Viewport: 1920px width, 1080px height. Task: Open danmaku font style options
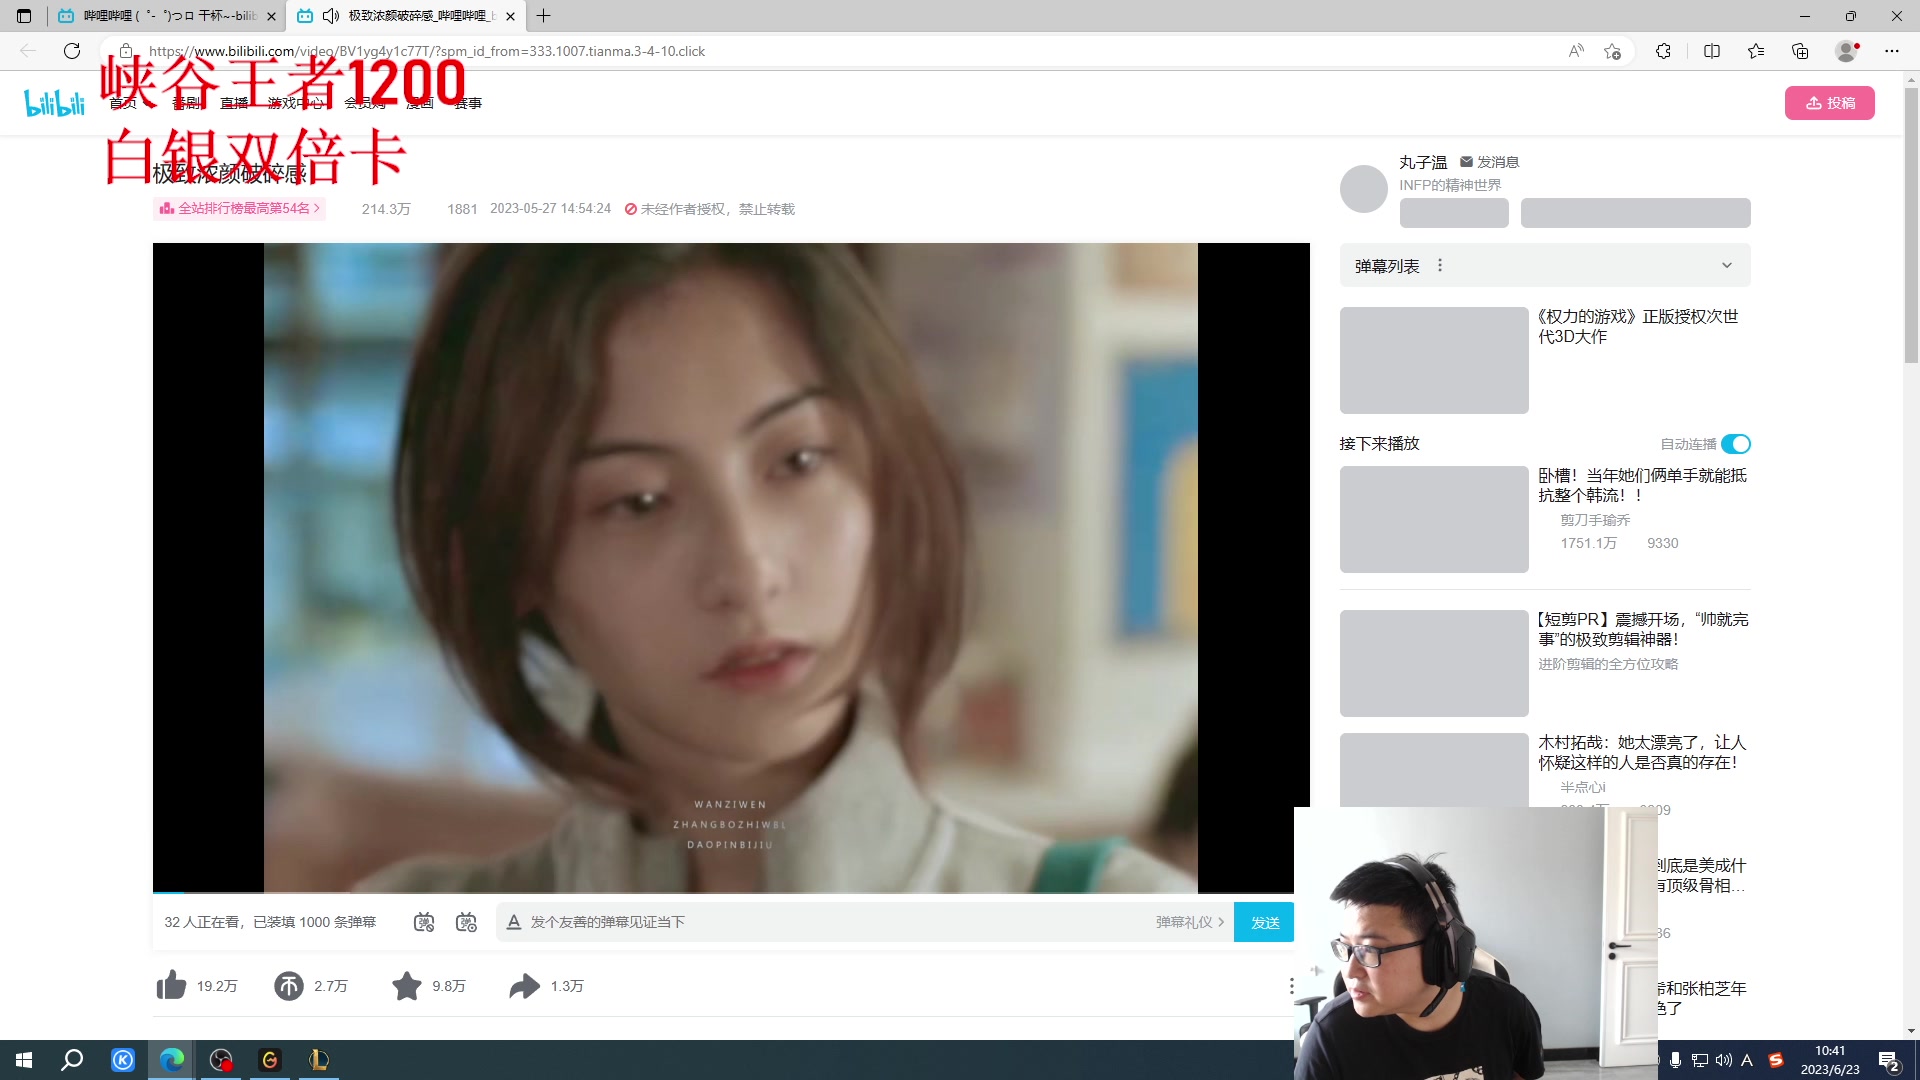(513, 922)
